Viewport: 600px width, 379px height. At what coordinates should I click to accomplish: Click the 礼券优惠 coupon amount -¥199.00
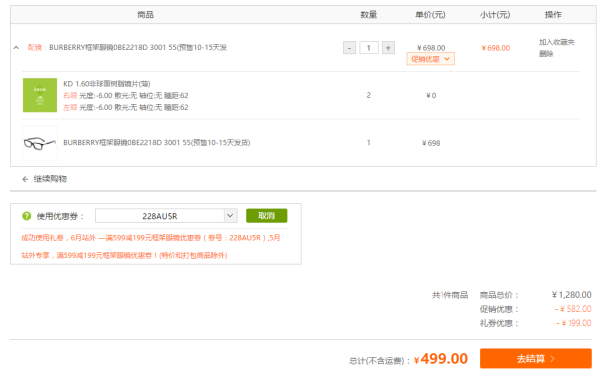tap(574, 323)
